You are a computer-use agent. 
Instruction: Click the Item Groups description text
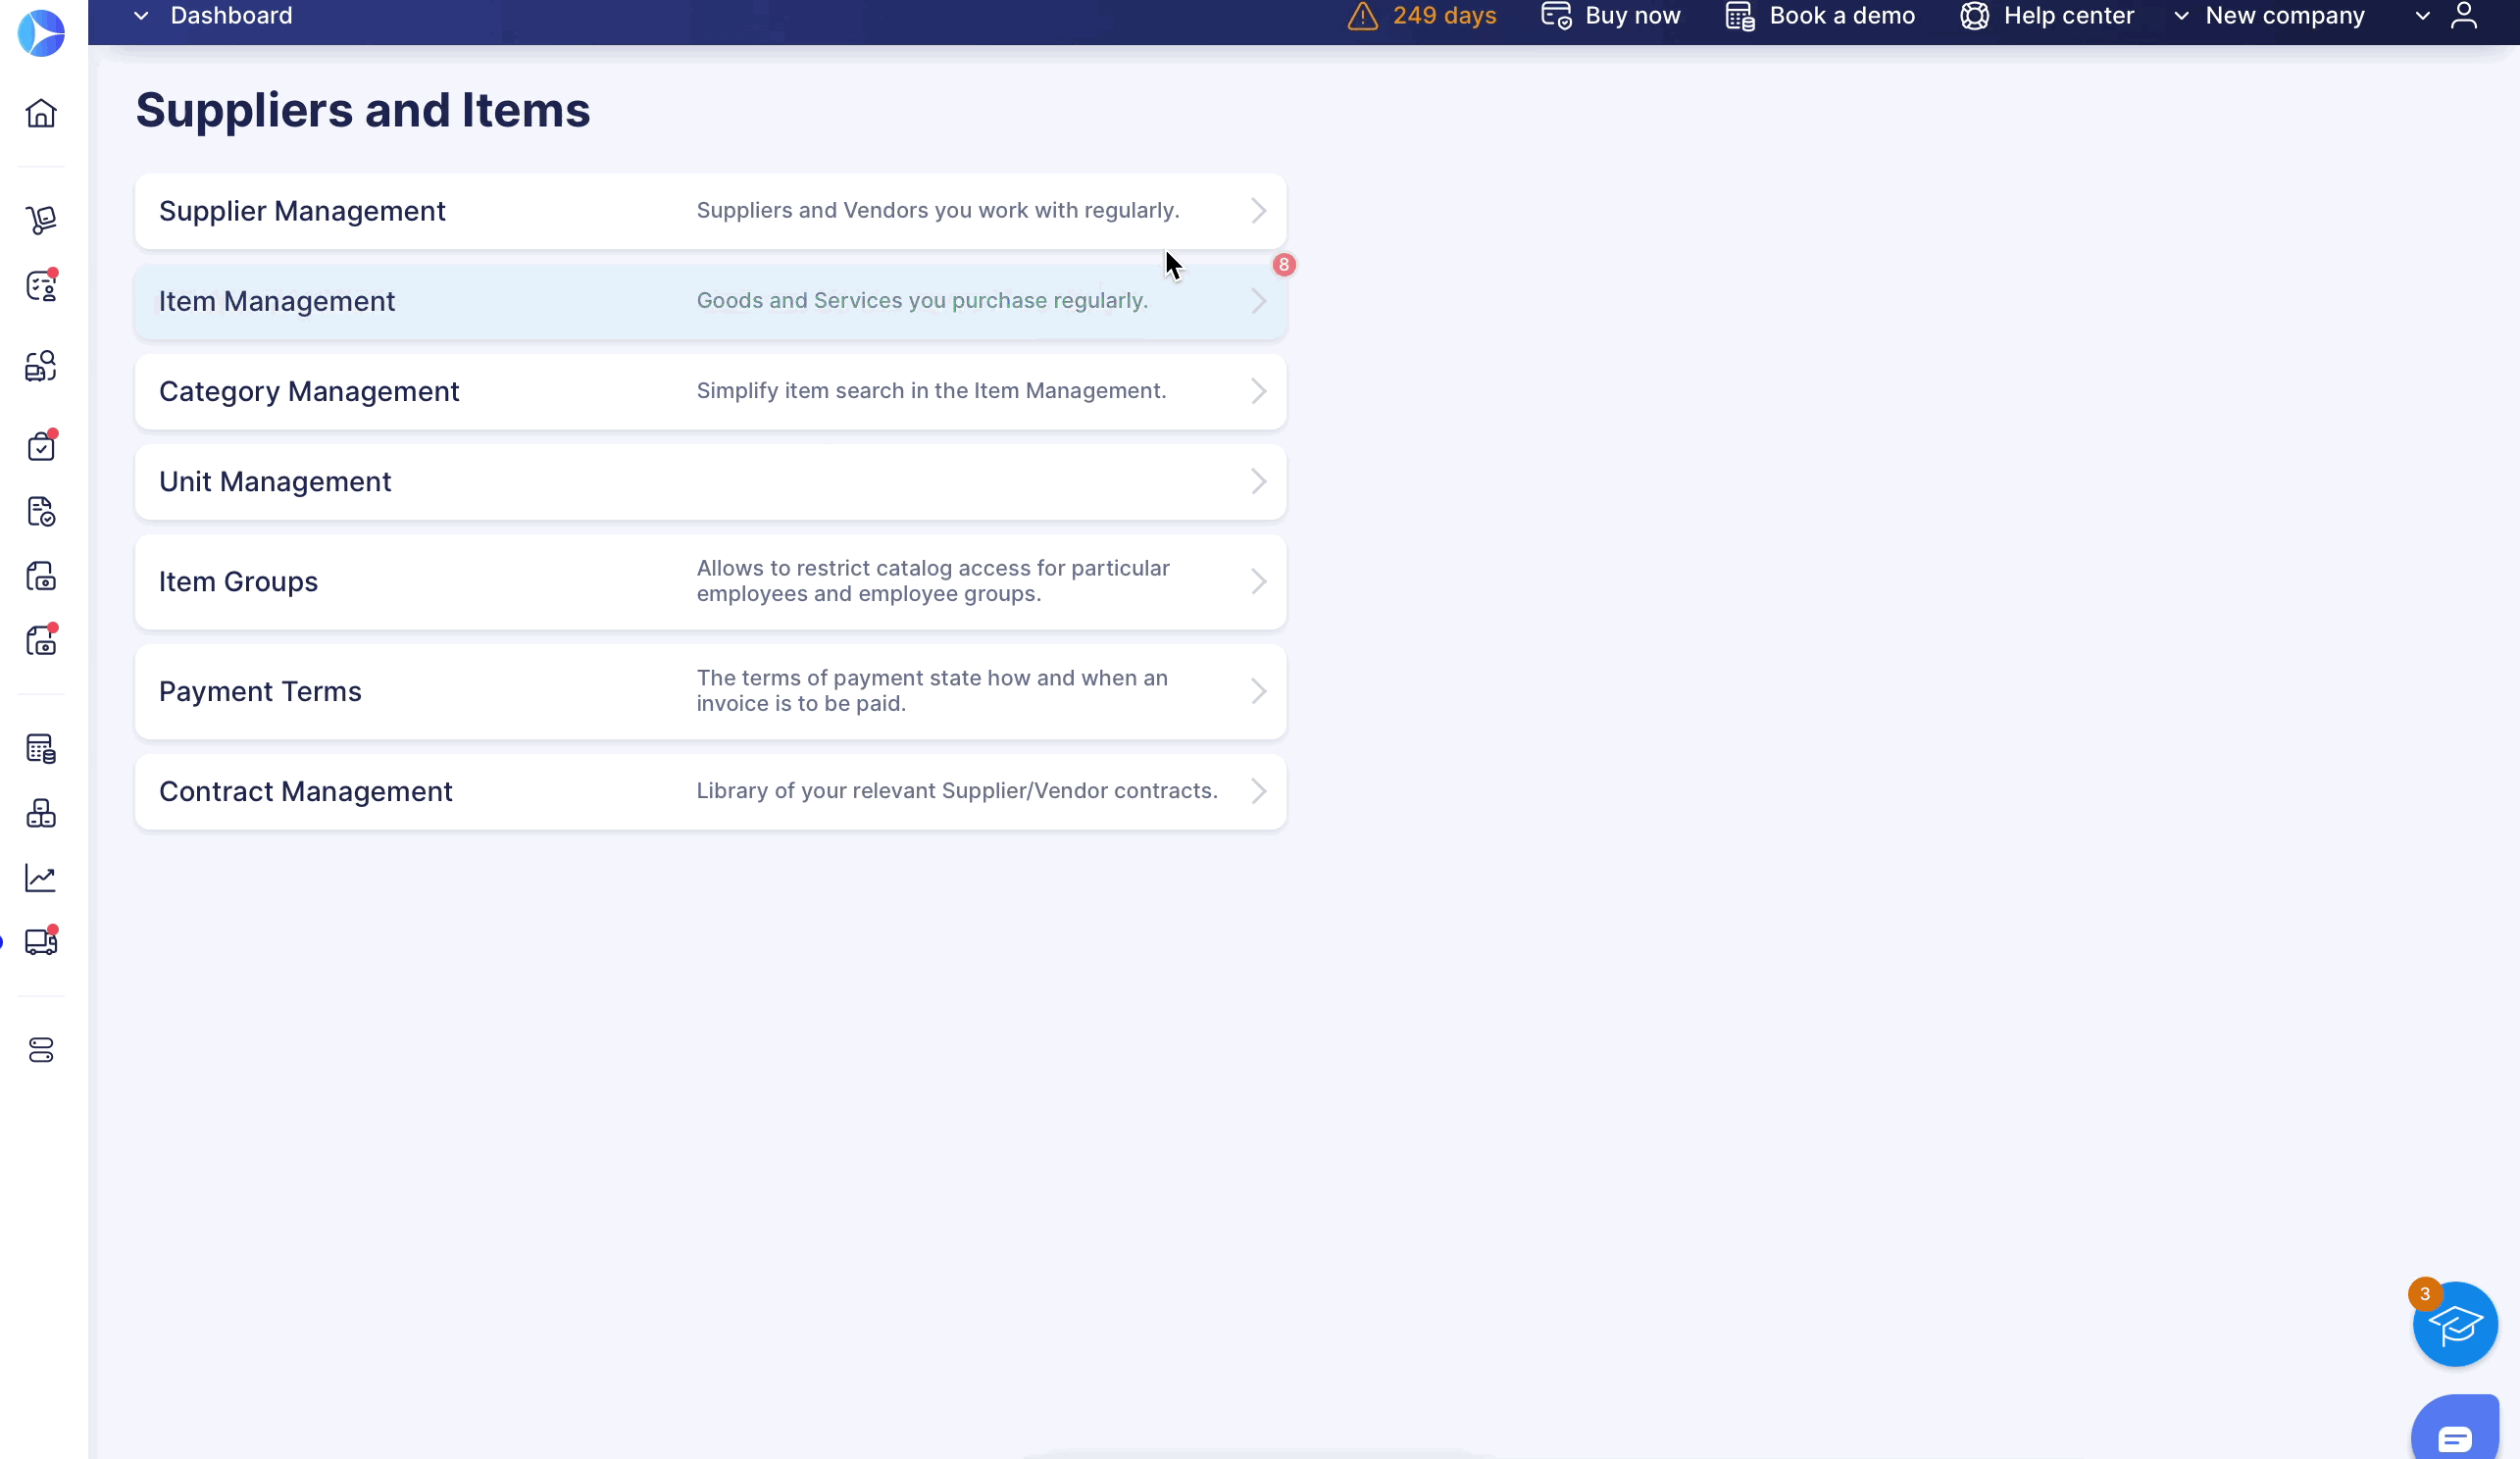click(933, 581)
